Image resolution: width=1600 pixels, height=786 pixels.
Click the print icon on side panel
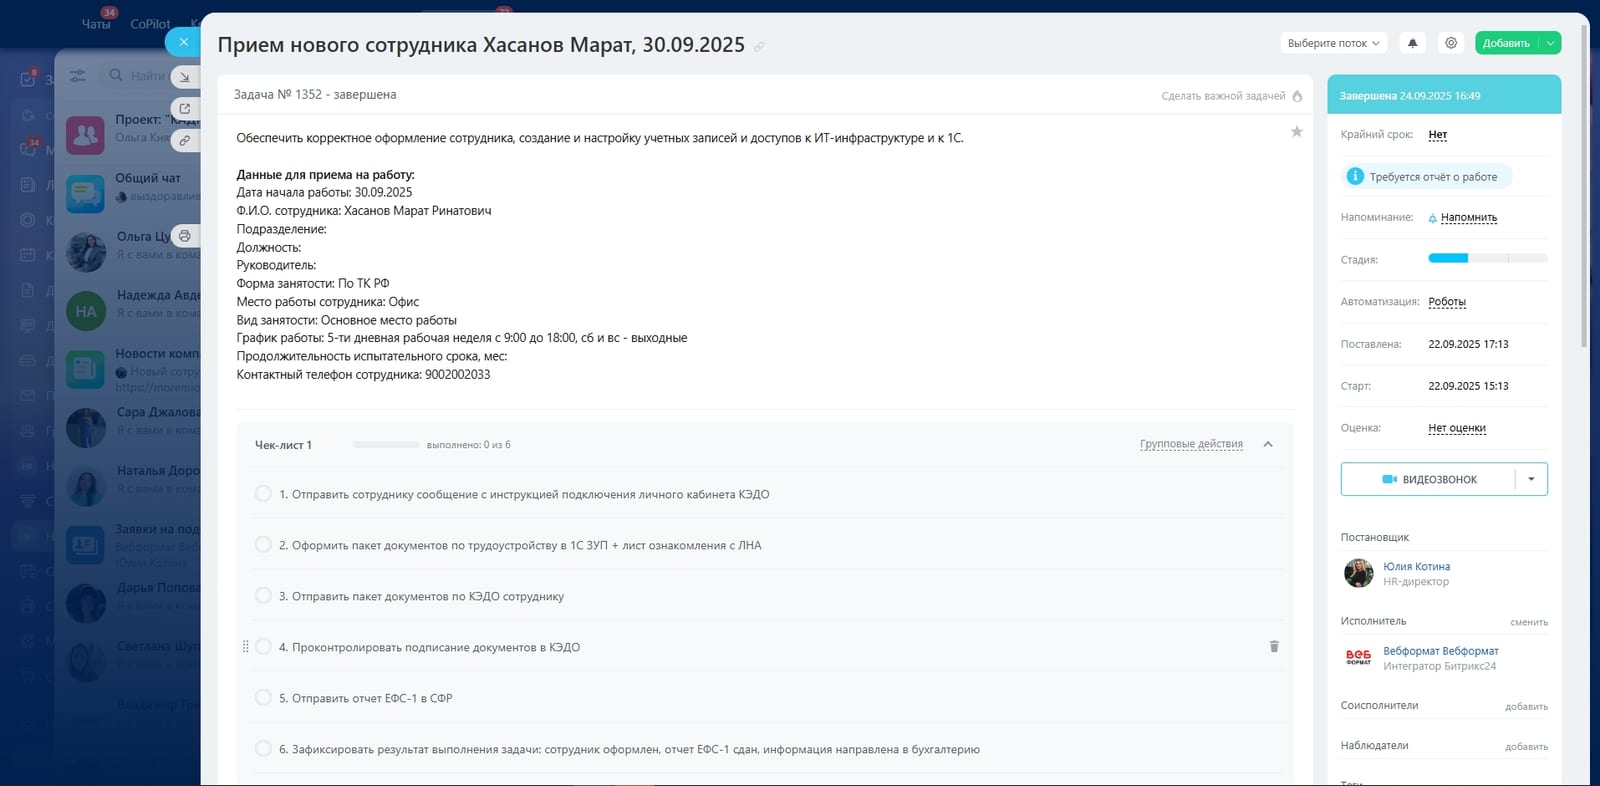click(184, 237)
